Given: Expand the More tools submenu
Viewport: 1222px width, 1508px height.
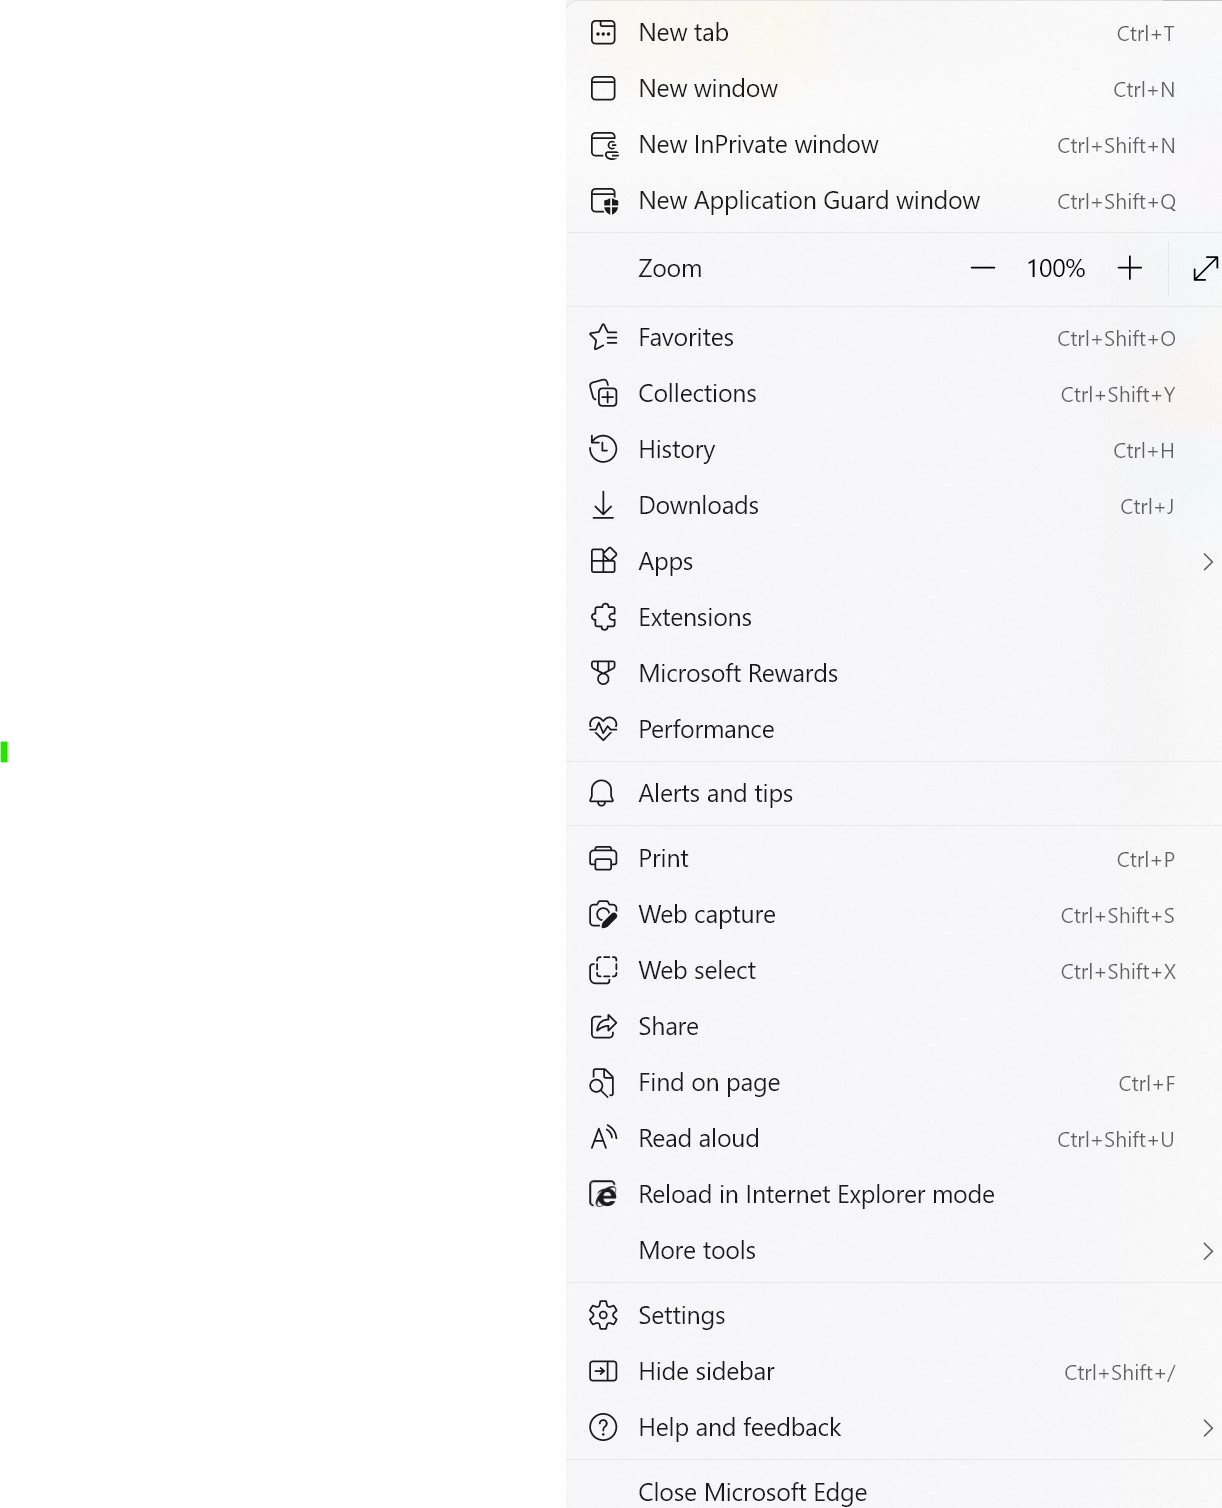Looking at the screenshot, I should (x=1207, y=1251).
